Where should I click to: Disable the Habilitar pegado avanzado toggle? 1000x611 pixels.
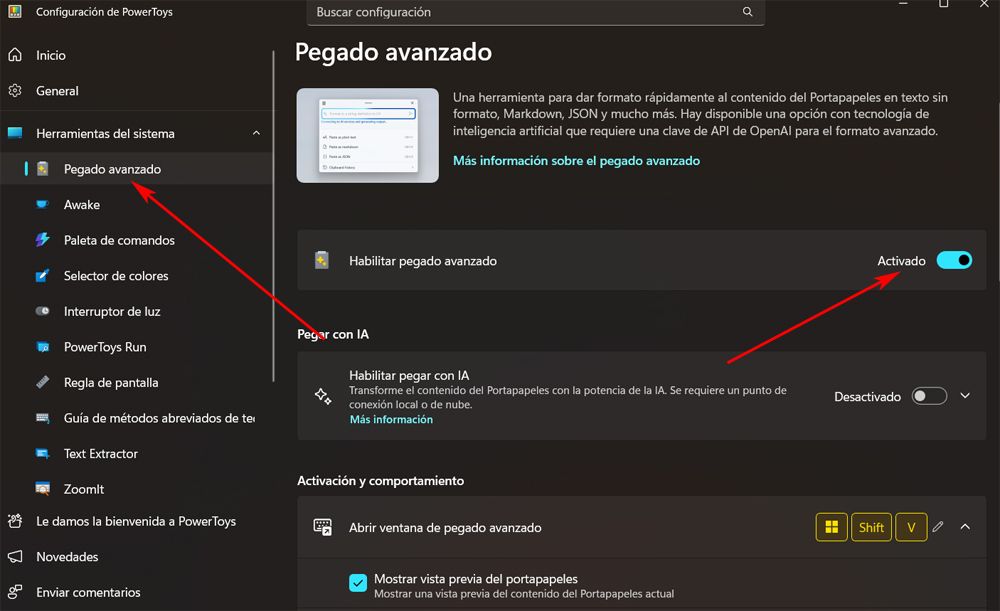[954, 259]
